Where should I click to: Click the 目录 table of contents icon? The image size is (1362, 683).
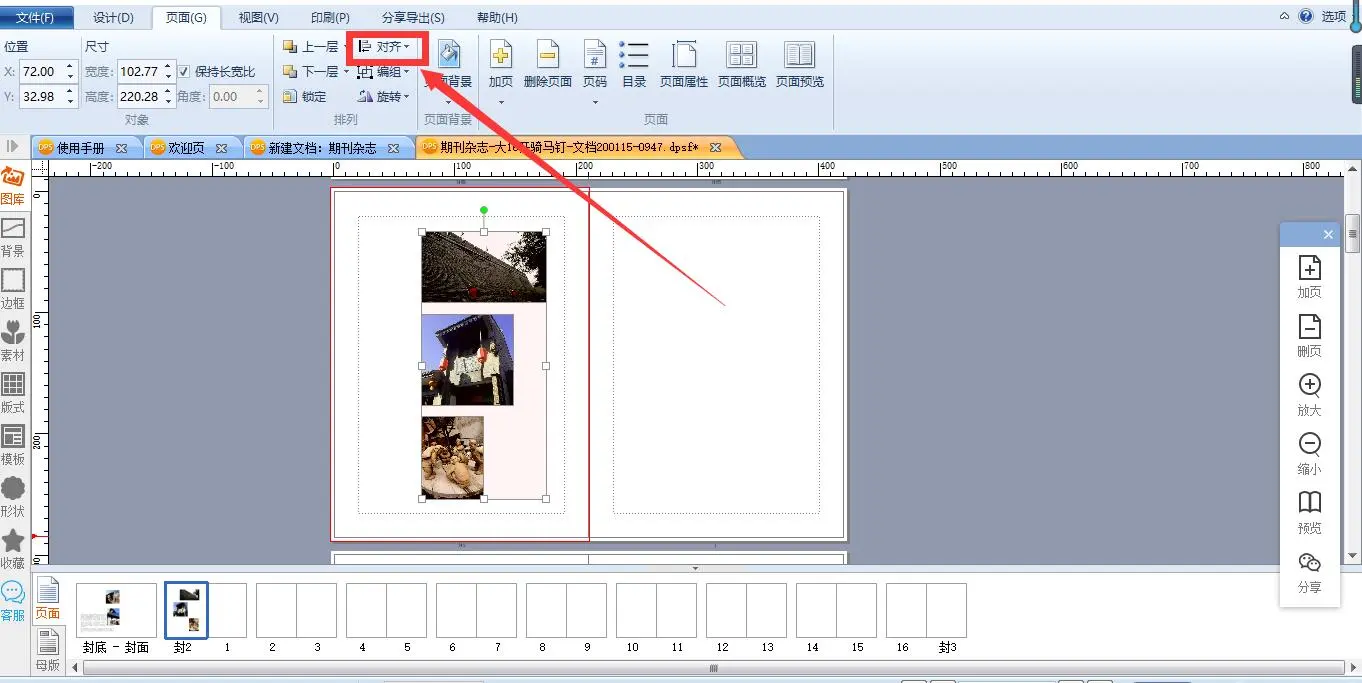pyautogui.click(x=634, y=55)
